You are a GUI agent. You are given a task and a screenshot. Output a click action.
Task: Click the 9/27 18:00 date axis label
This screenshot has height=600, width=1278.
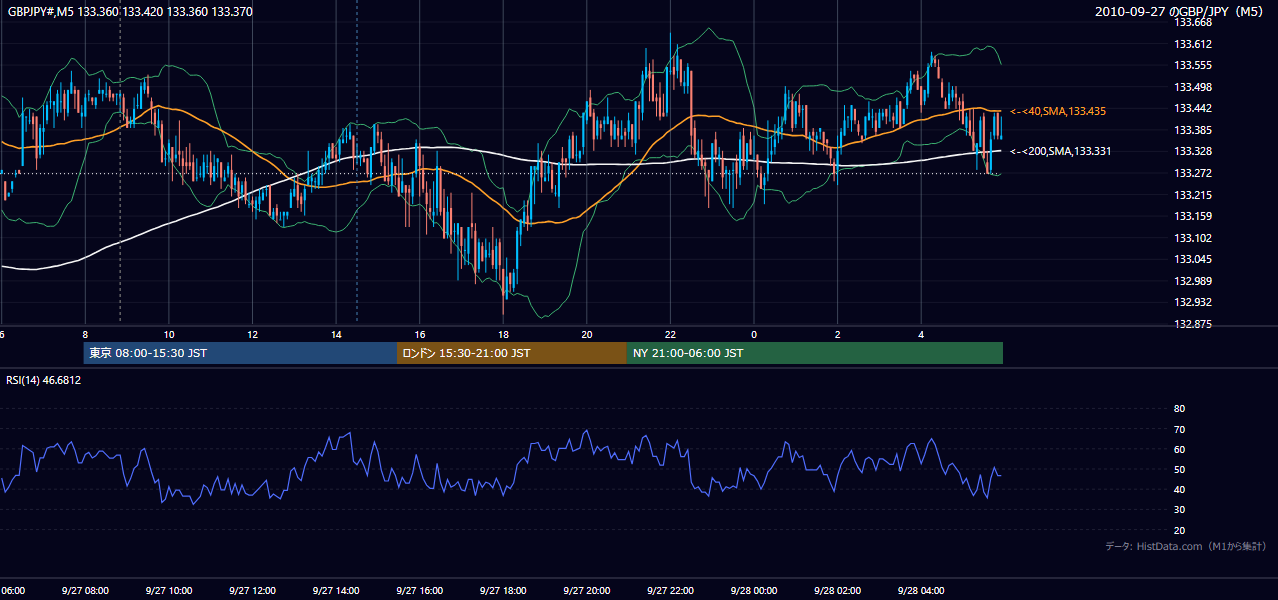[503, 591]
